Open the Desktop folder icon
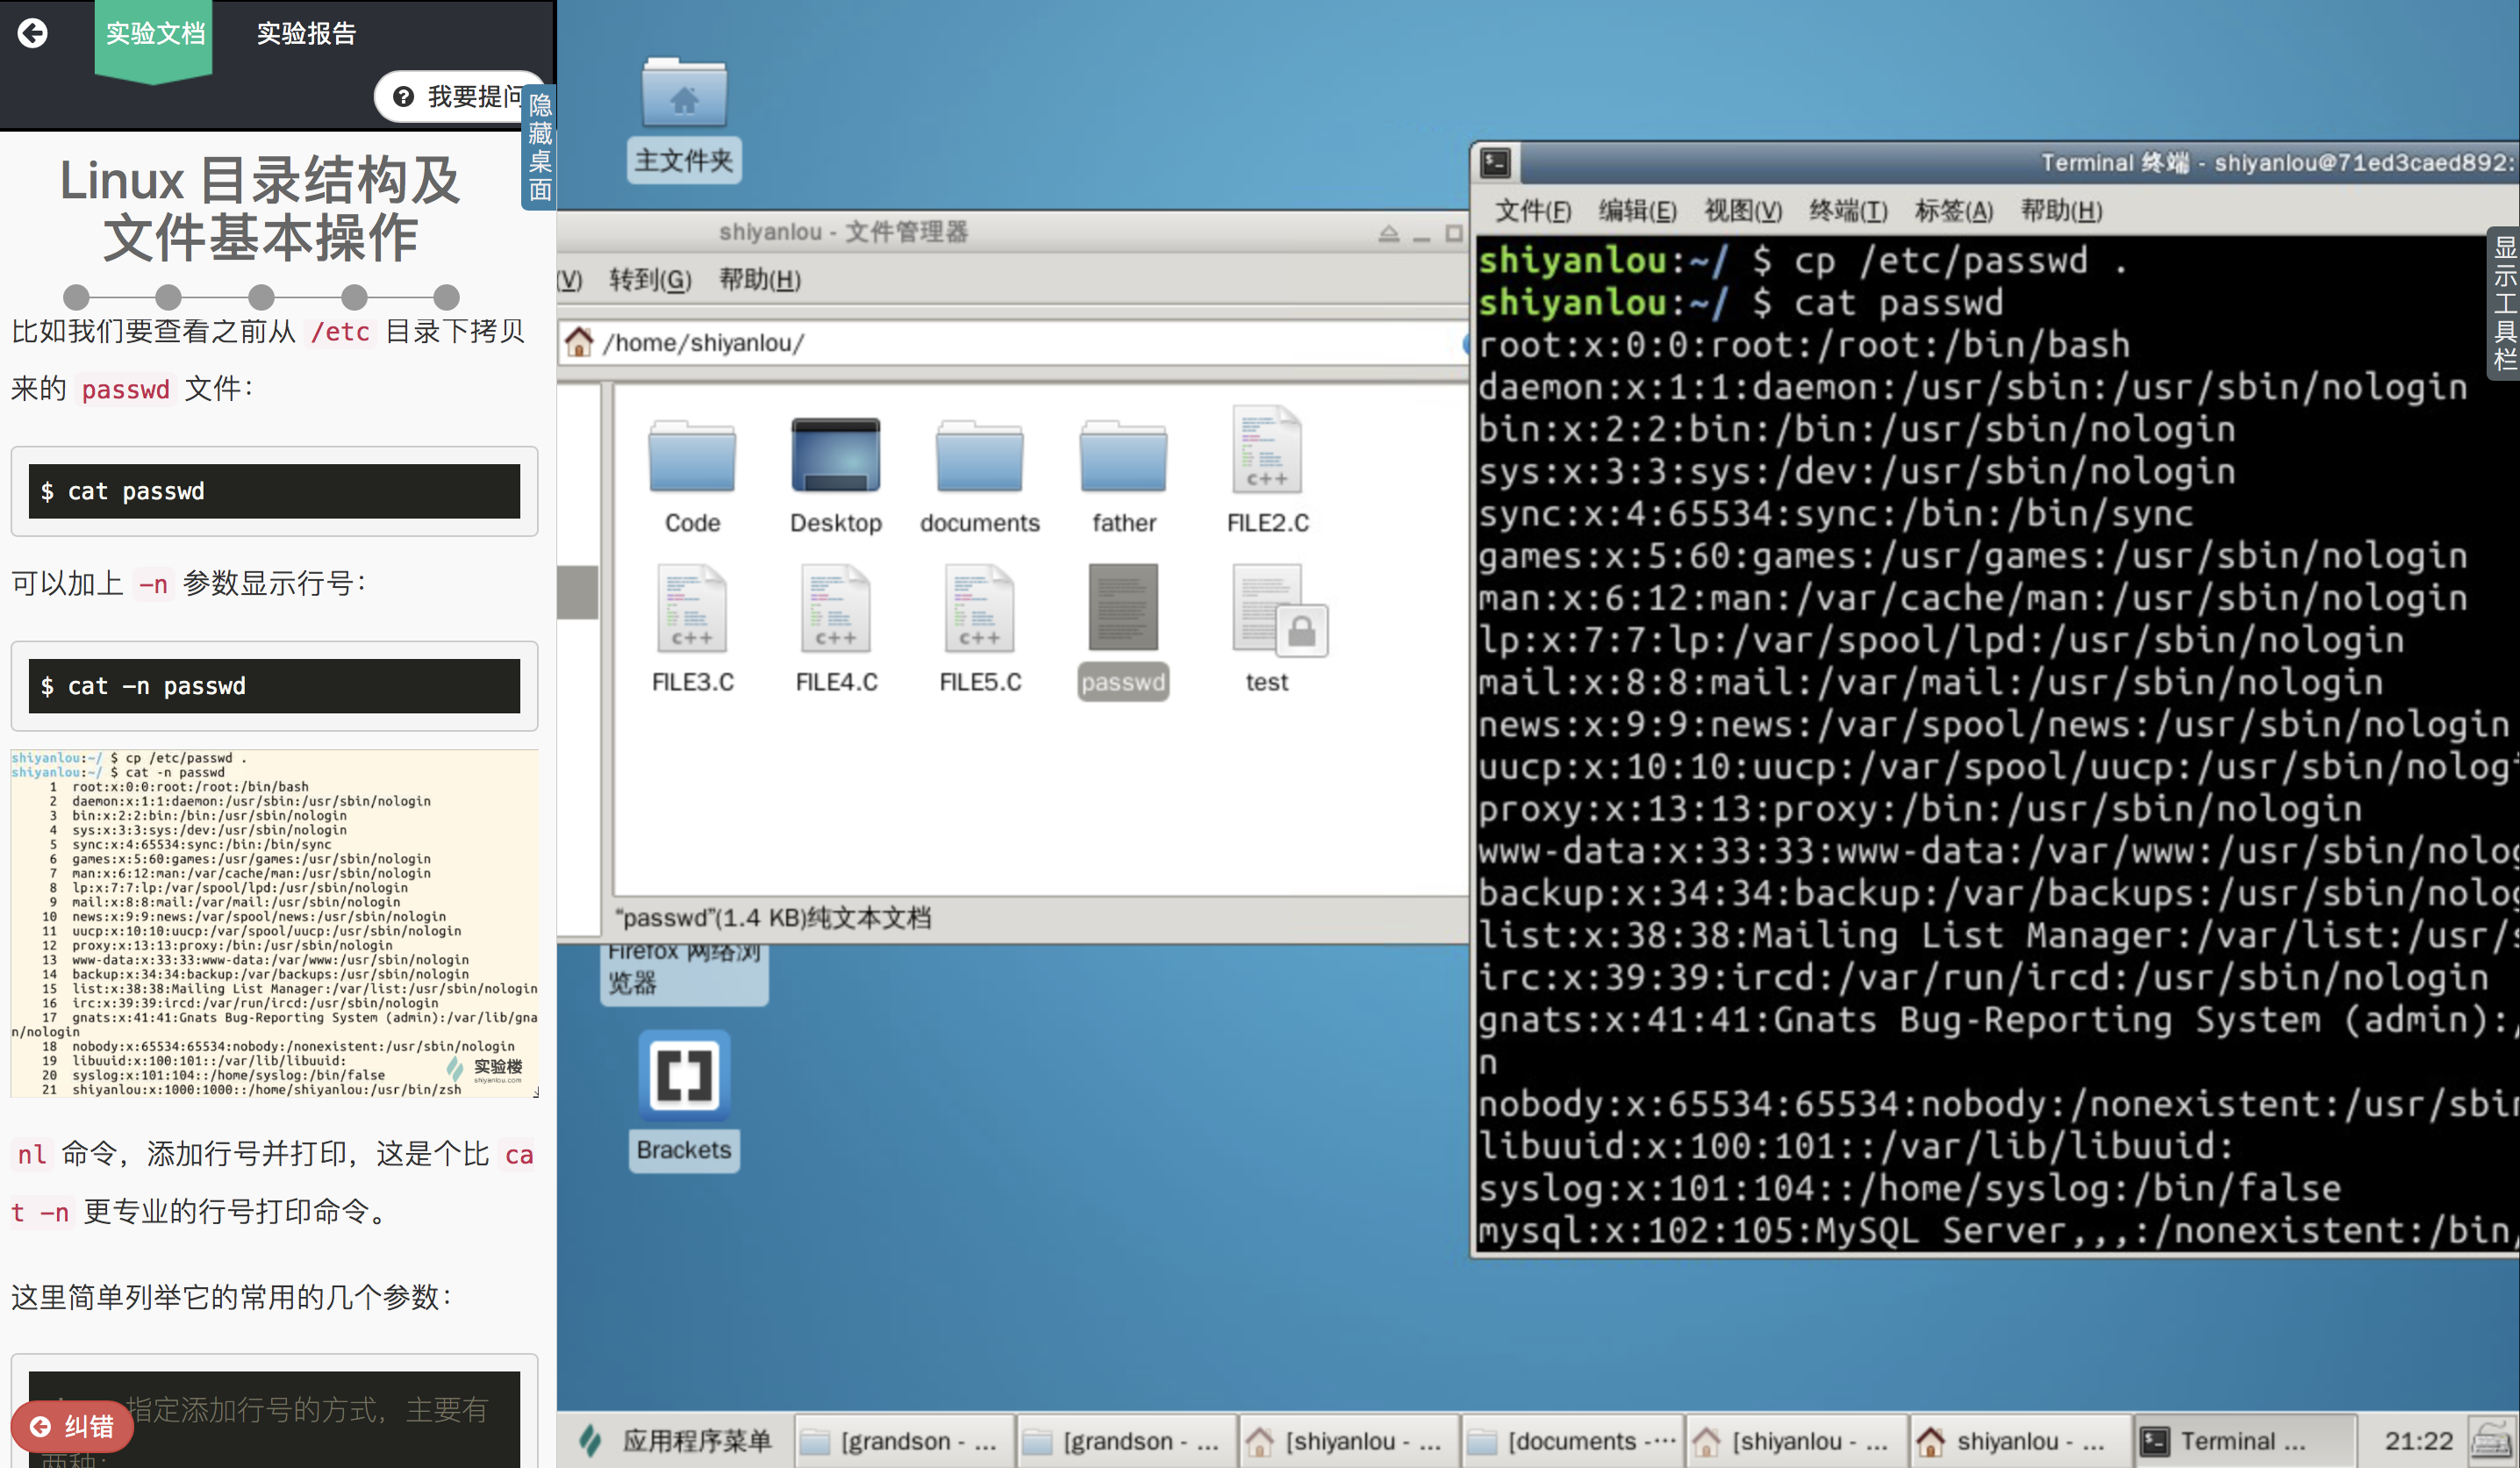Screen dimensions: 2520x1468 (x=836, y=456)
